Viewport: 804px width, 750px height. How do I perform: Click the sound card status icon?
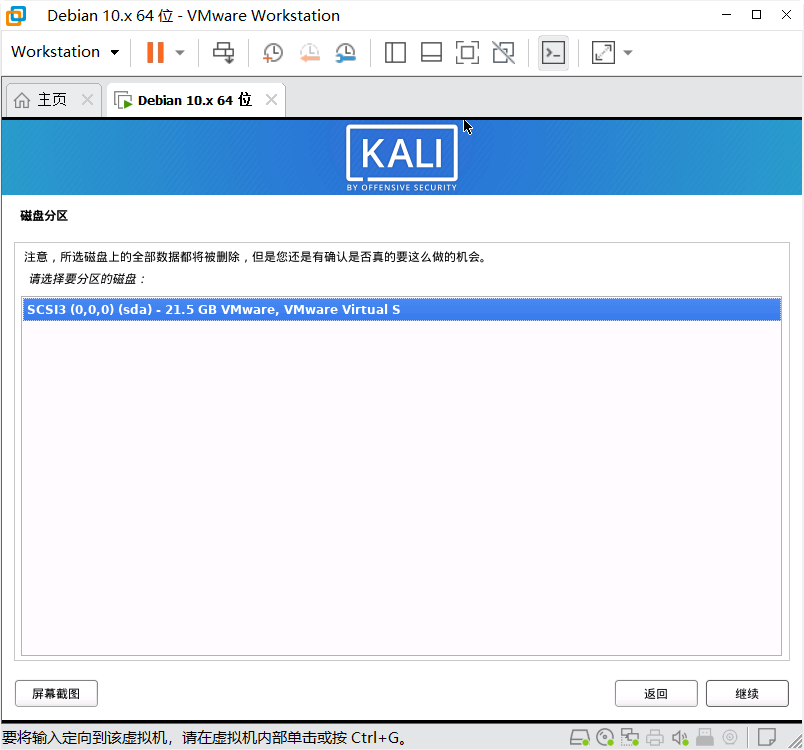point(680,738)
